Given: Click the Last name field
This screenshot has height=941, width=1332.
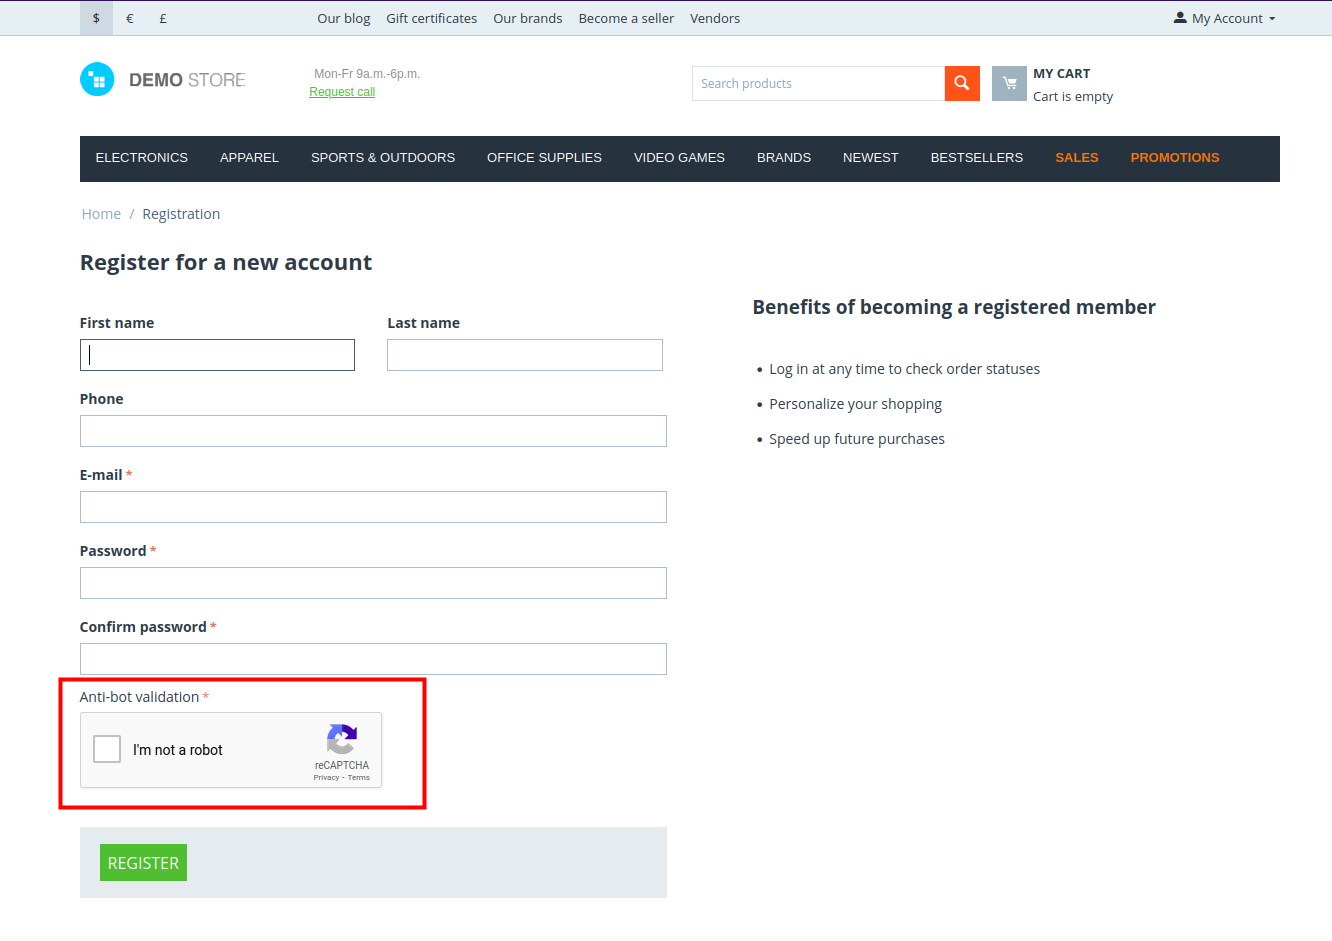Looking at the screenshot, I should pyautogui.click(x=525, y=355).
